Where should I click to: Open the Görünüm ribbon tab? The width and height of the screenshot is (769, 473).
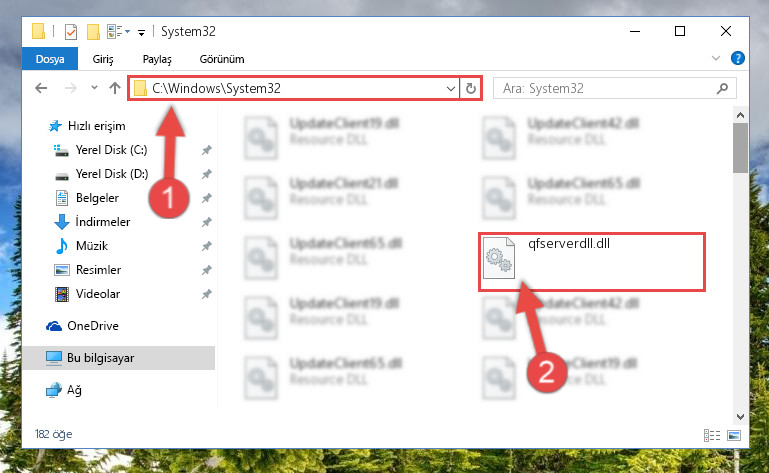pyautogui.click(x=222, y=59)
